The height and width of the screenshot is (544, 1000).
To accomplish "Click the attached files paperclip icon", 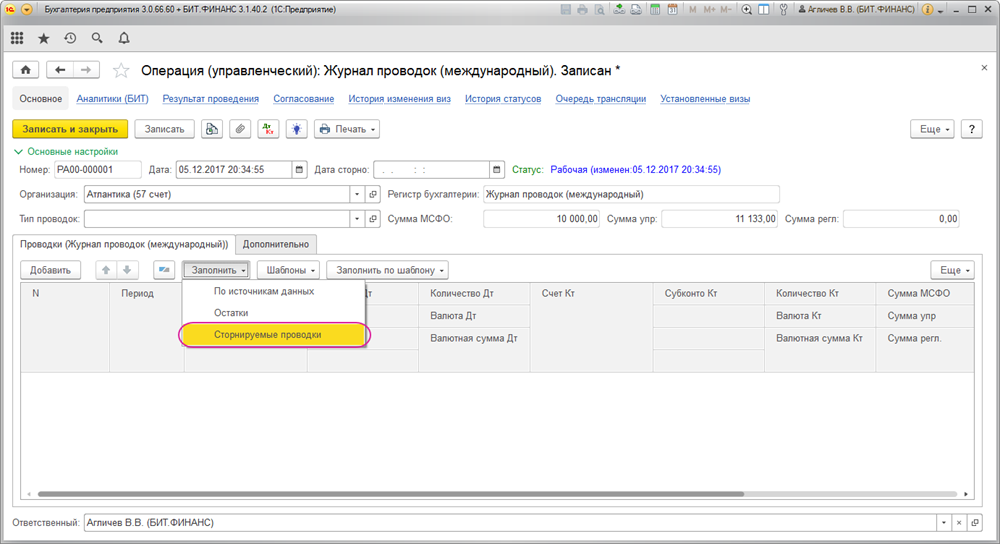I will point(240,129).
